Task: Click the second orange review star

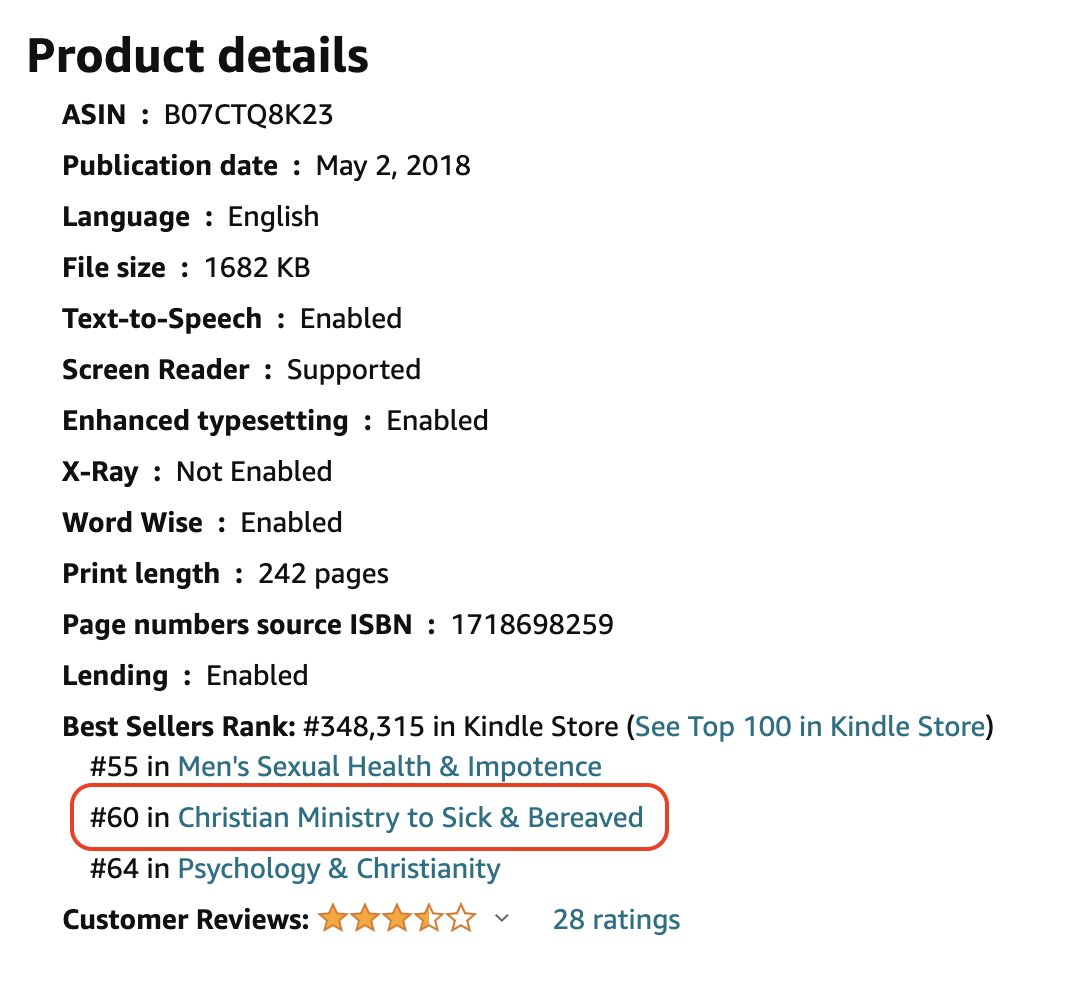Action: coord(365,918)
